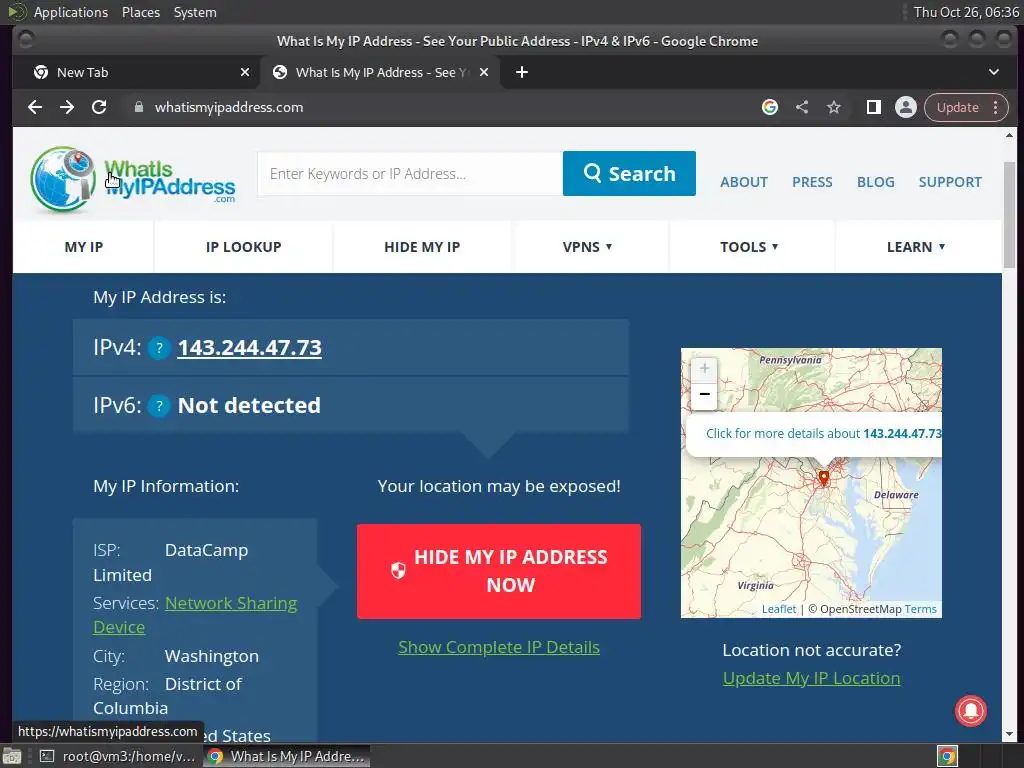Expand the VPNS menu

[x=587, y=247]
